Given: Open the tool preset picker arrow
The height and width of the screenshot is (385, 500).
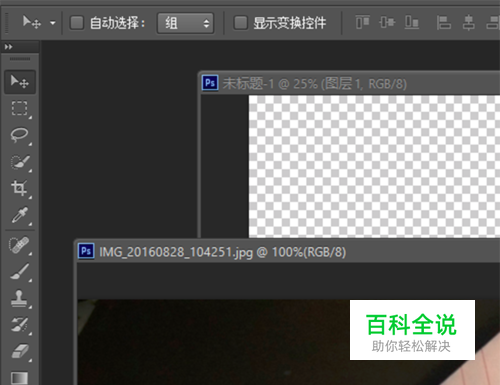Looking at the screenshot, I should (x=53, y=23).
